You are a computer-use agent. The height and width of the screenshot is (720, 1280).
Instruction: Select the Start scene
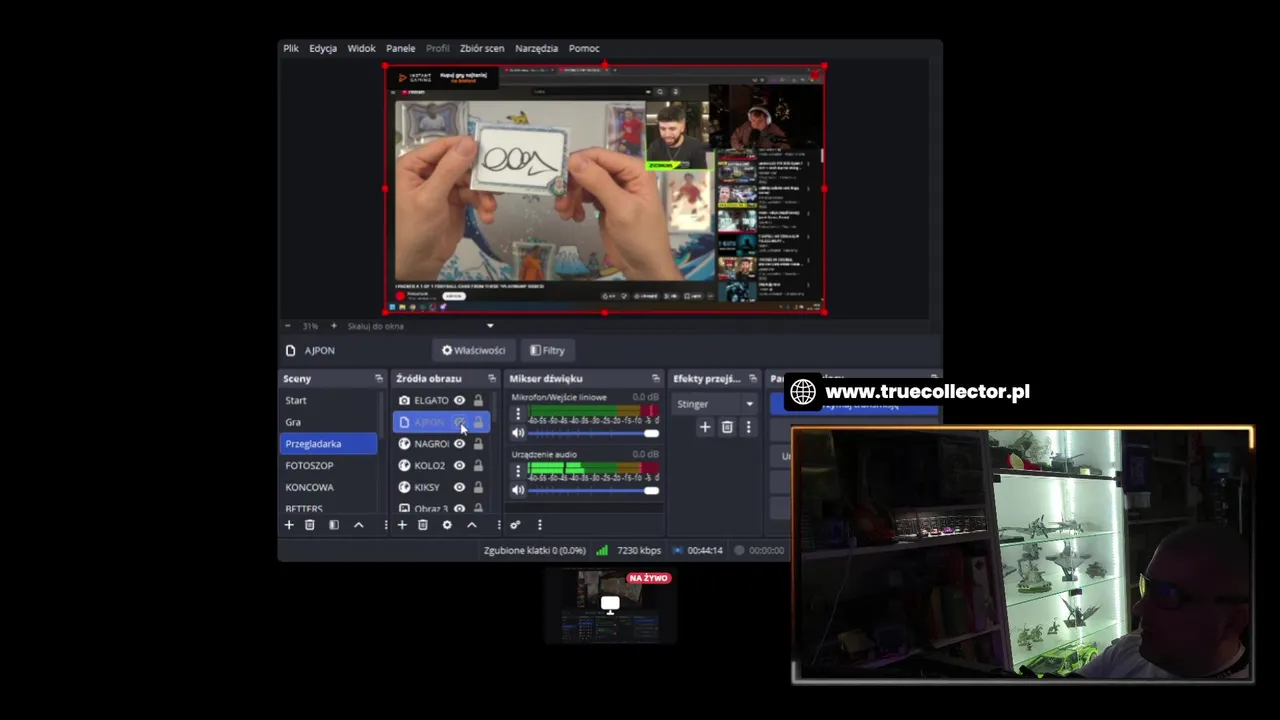(329, 400)
